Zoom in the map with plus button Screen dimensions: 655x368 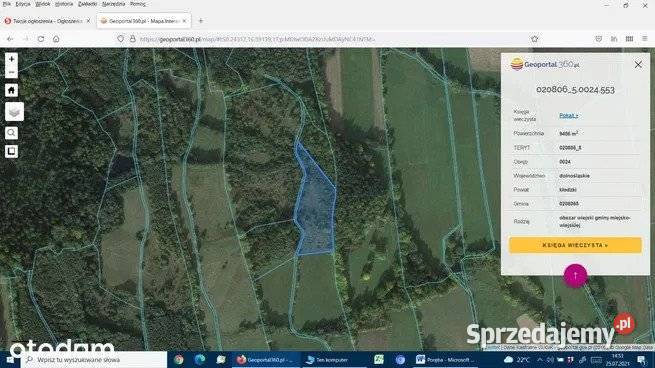(11, 59)
